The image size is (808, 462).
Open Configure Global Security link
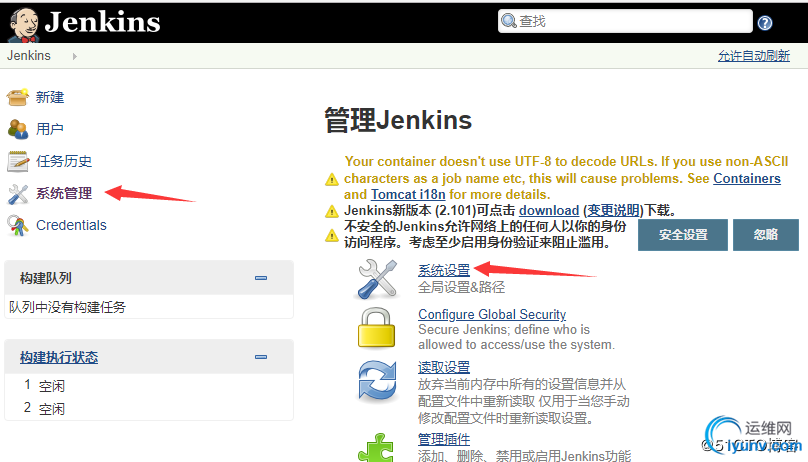pos(492,314)
